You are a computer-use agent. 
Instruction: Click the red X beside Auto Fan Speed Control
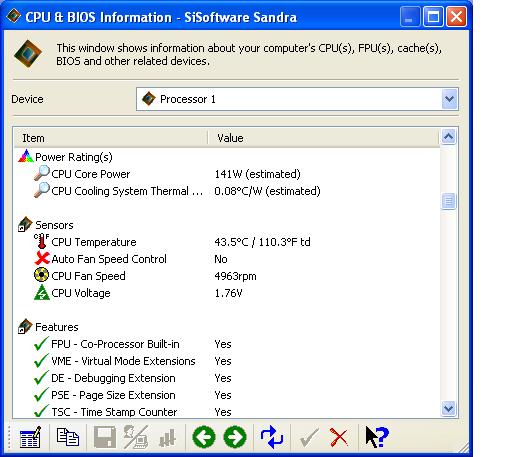pyautogui.click(x=42, y=258)
